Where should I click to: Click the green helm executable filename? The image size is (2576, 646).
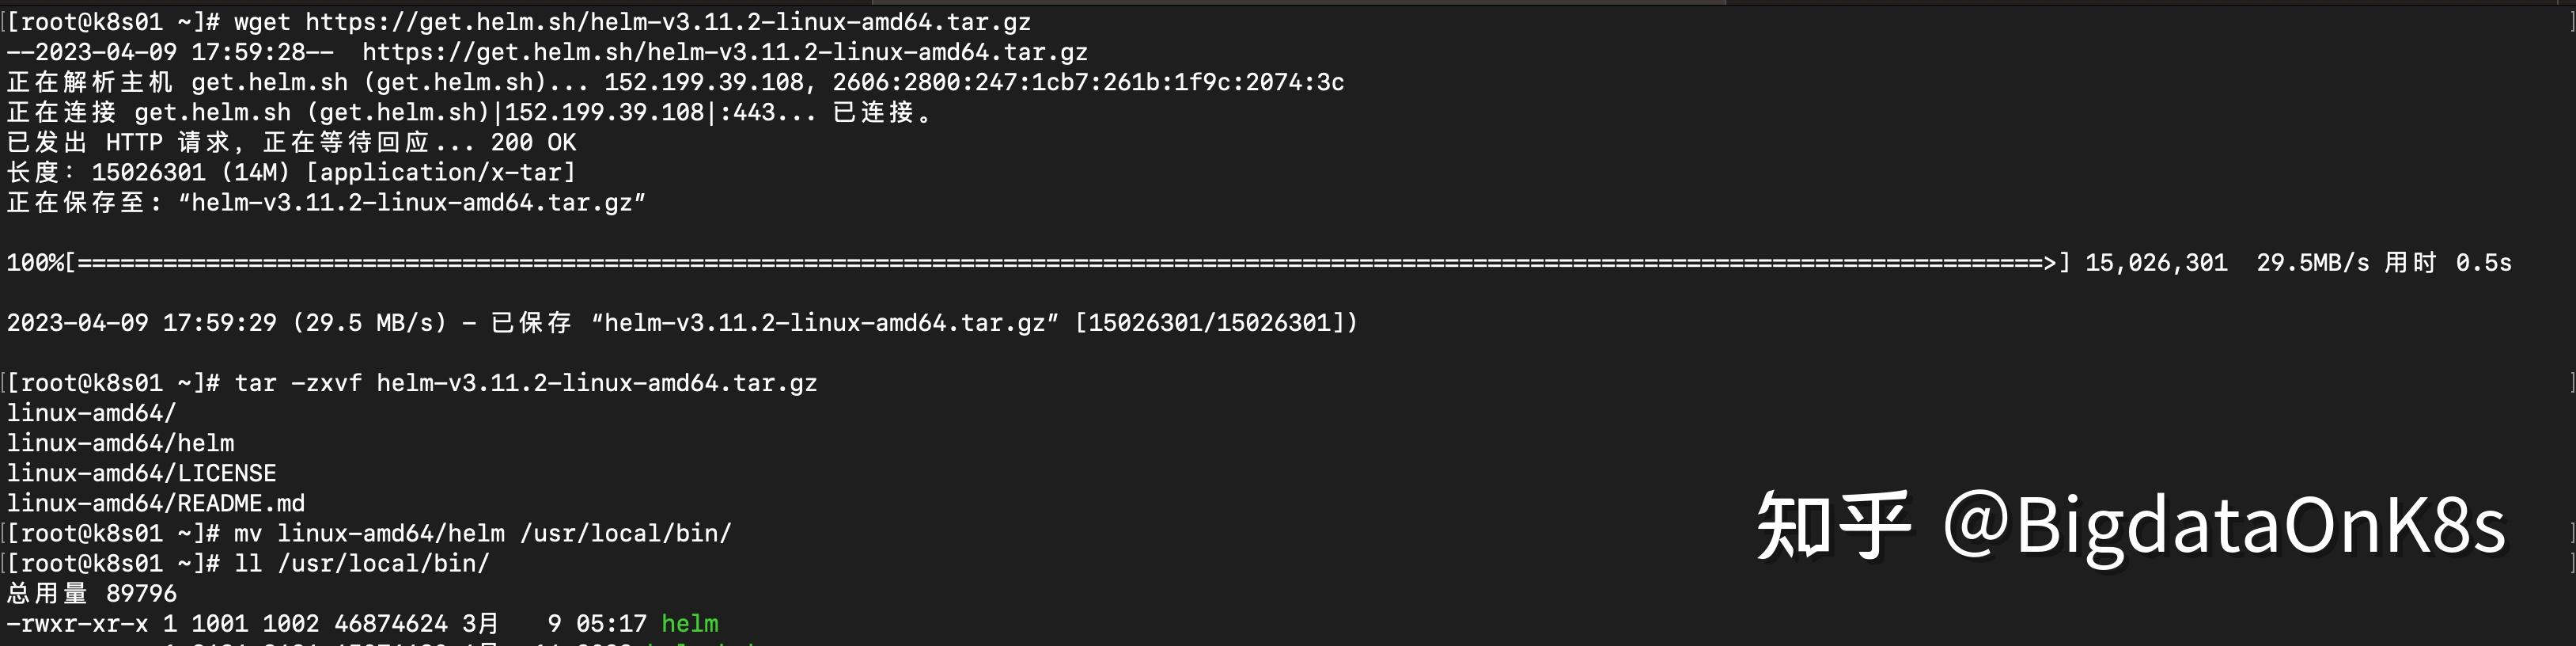pos(690,623)
